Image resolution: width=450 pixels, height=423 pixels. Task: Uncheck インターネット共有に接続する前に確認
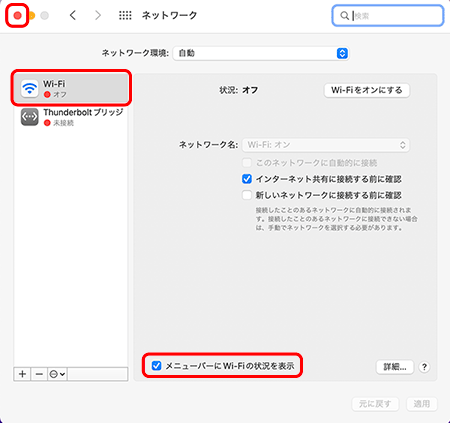247,179
